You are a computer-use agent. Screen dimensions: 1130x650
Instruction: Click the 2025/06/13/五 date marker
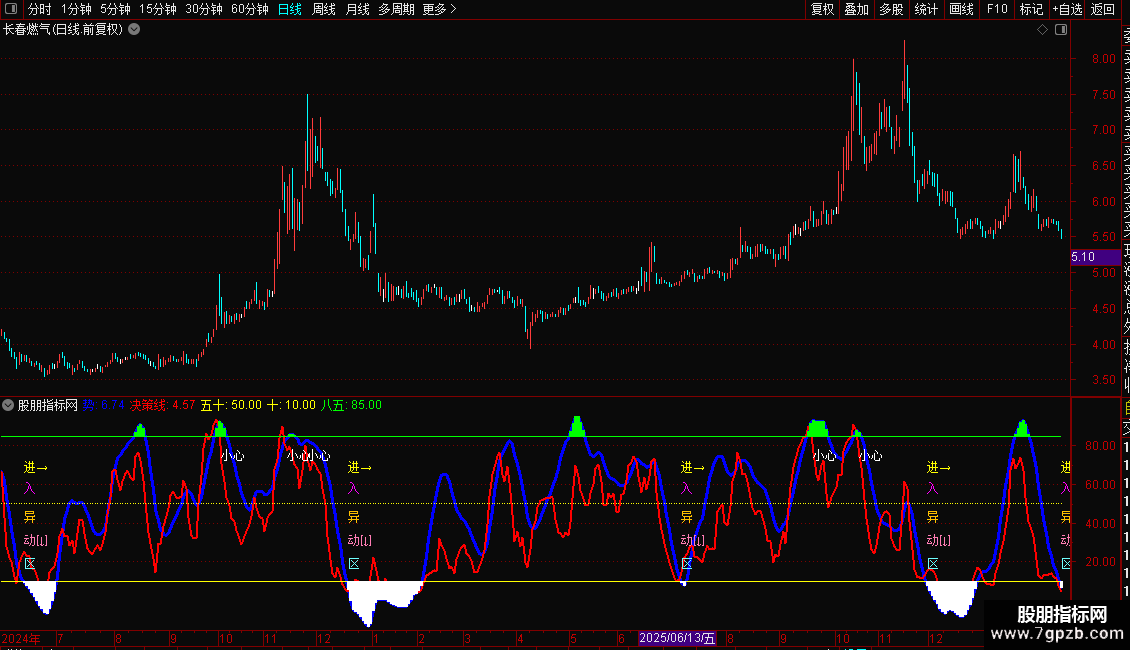point(677,638)
